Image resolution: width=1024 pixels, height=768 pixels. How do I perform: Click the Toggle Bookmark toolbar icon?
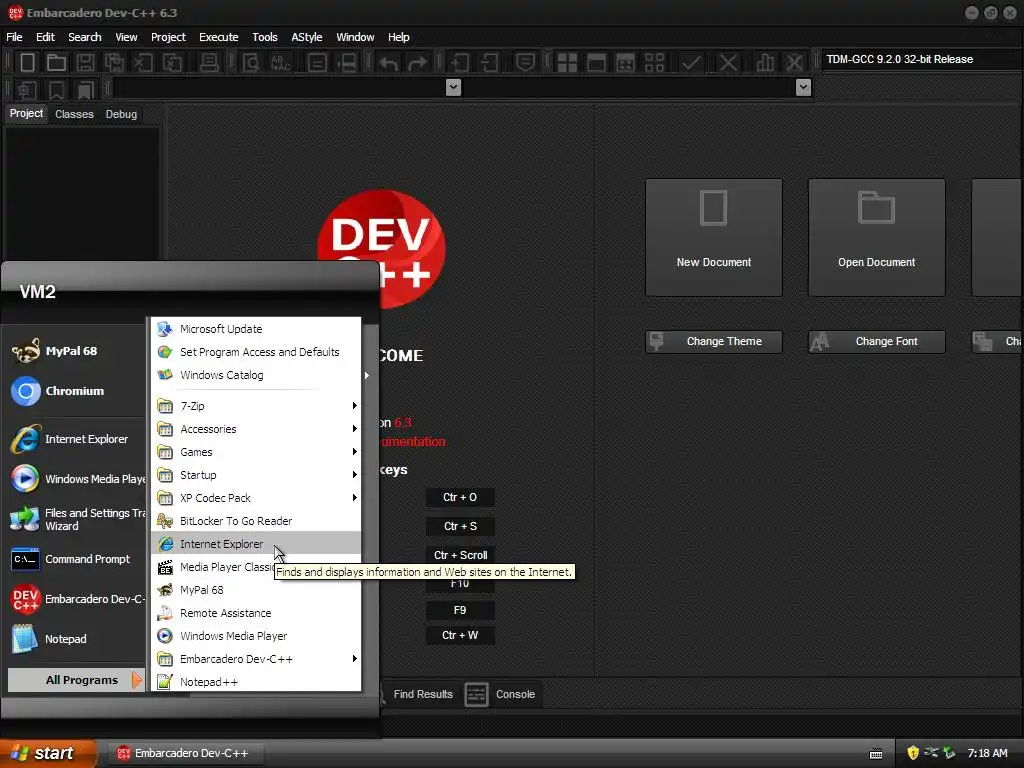pyautogui.click(x=56, y=89)
